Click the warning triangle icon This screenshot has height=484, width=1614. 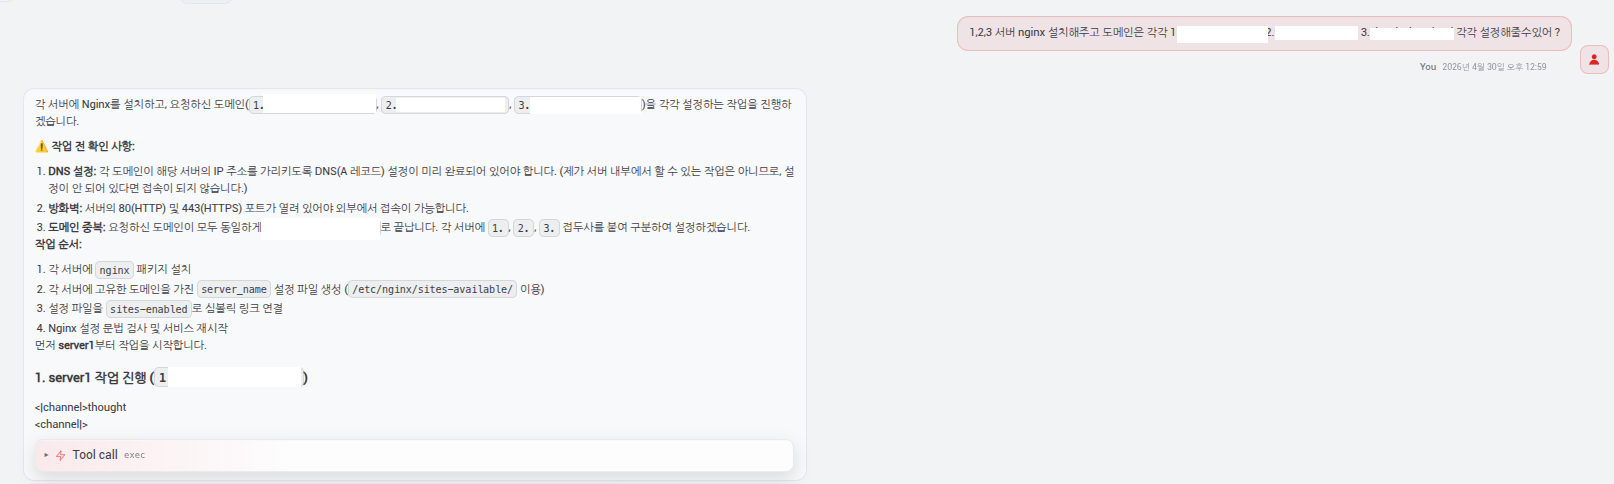click(42, 146)
